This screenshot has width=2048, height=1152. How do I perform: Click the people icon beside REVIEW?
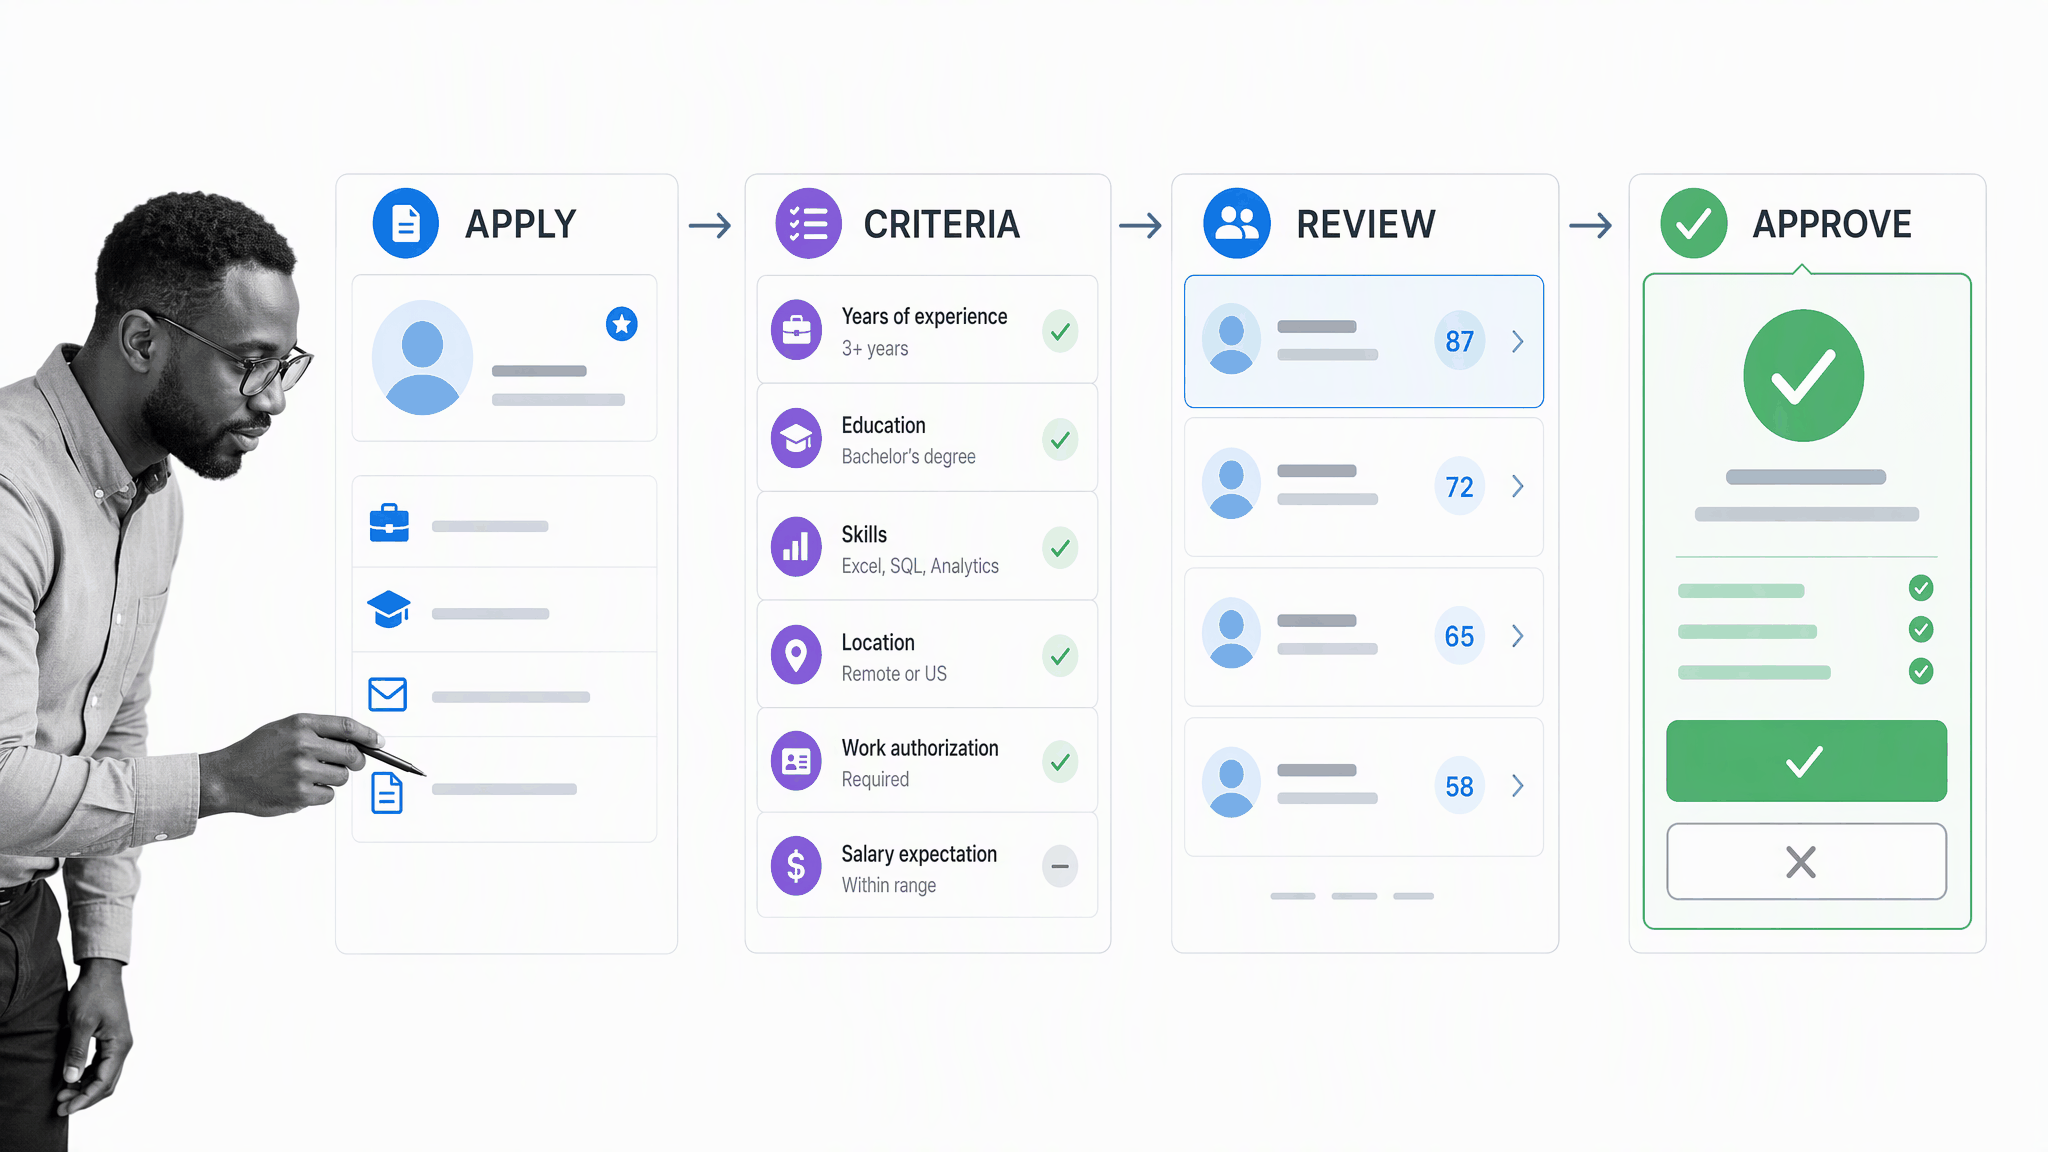coord(1237,224)
